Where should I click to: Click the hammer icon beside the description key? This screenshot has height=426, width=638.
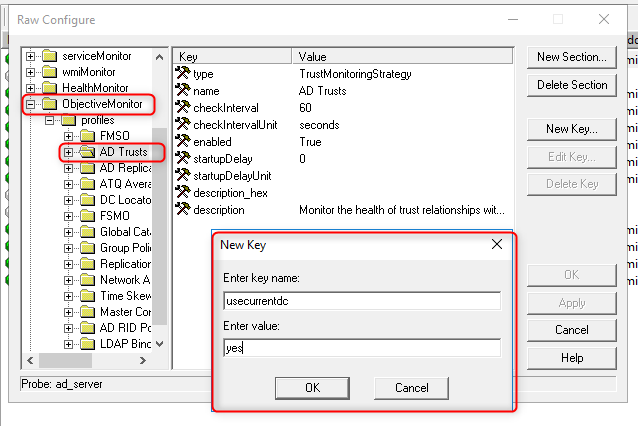tap(182, 210)
